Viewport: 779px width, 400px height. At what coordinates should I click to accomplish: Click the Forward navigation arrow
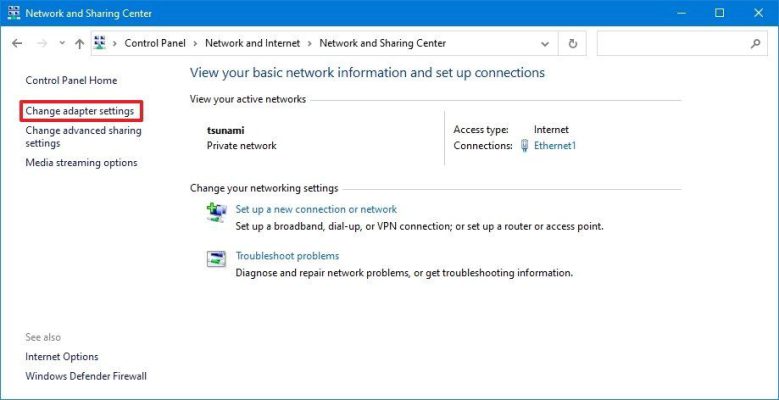(41, 44)
